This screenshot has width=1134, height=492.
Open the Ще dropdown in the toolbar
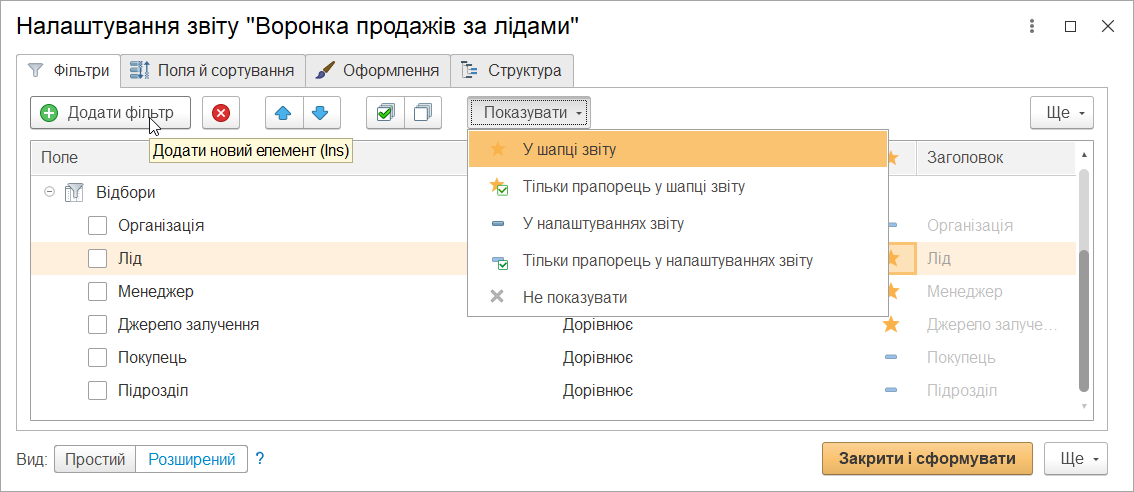point(1062,113)
